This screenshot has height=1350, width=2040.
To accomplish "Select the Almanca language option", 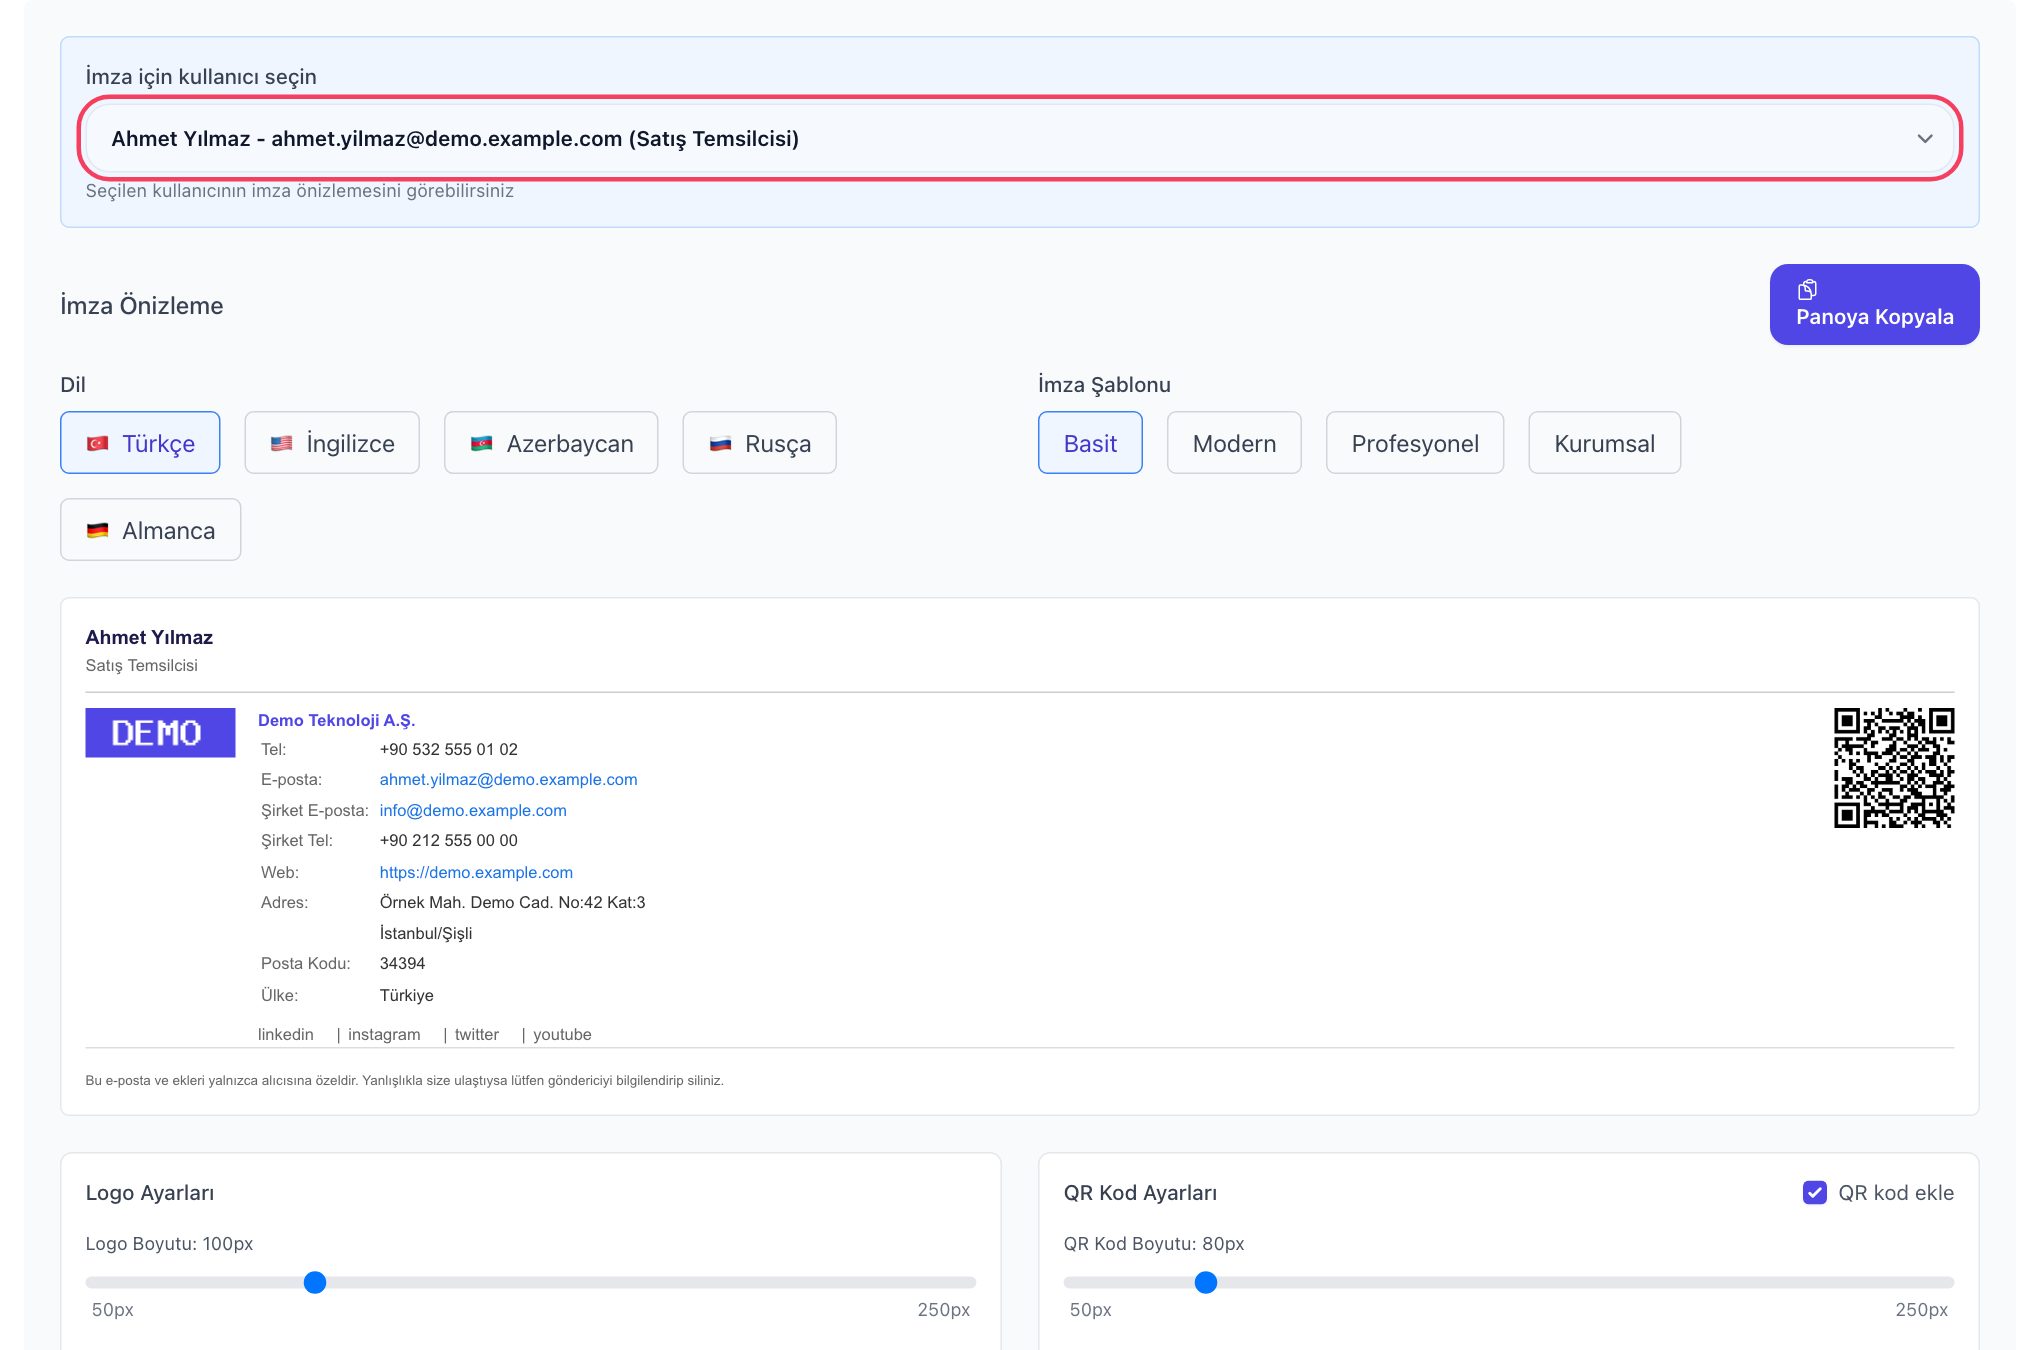I will click(x=151, y=530).
